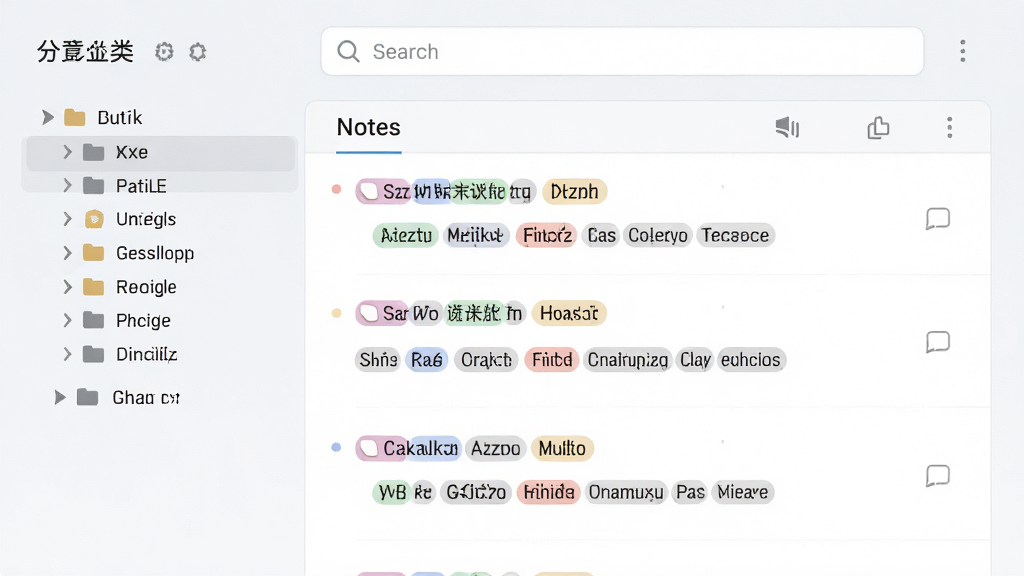Click the red dot of first note
This screenshot has height=576, width=1024.
click(336, 189)
